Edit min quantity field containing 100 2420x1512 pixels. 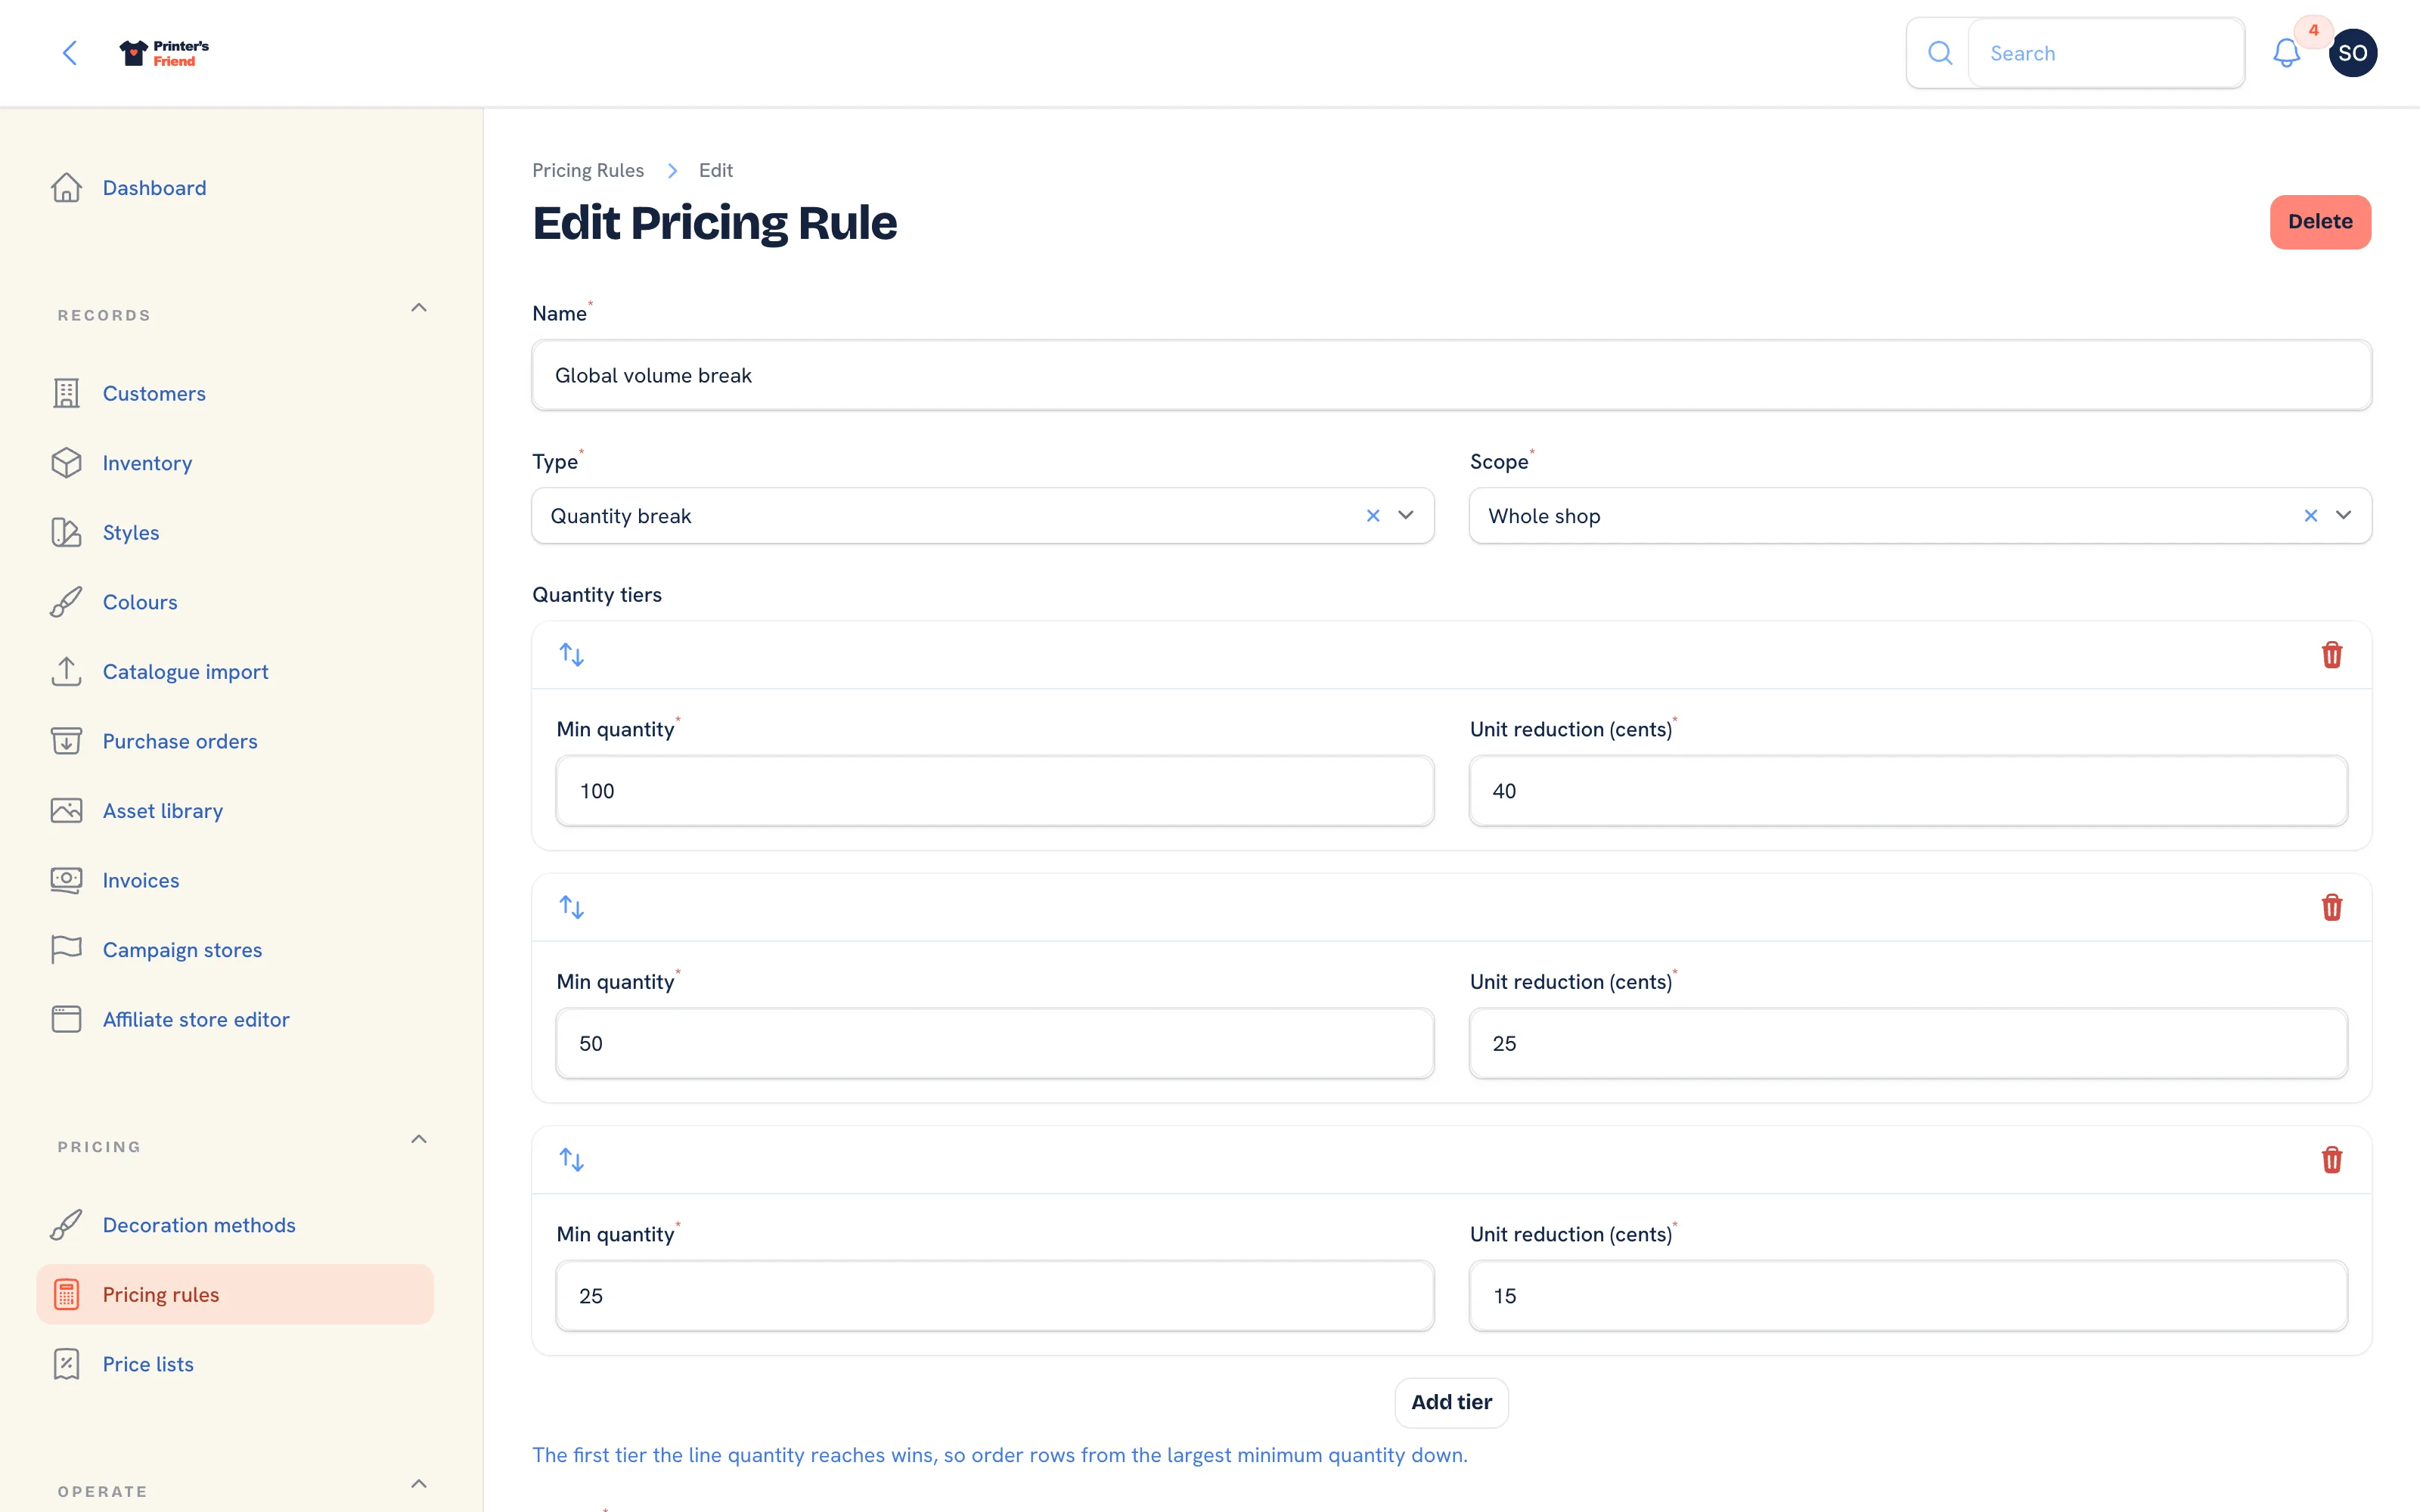tap(995, 791)
